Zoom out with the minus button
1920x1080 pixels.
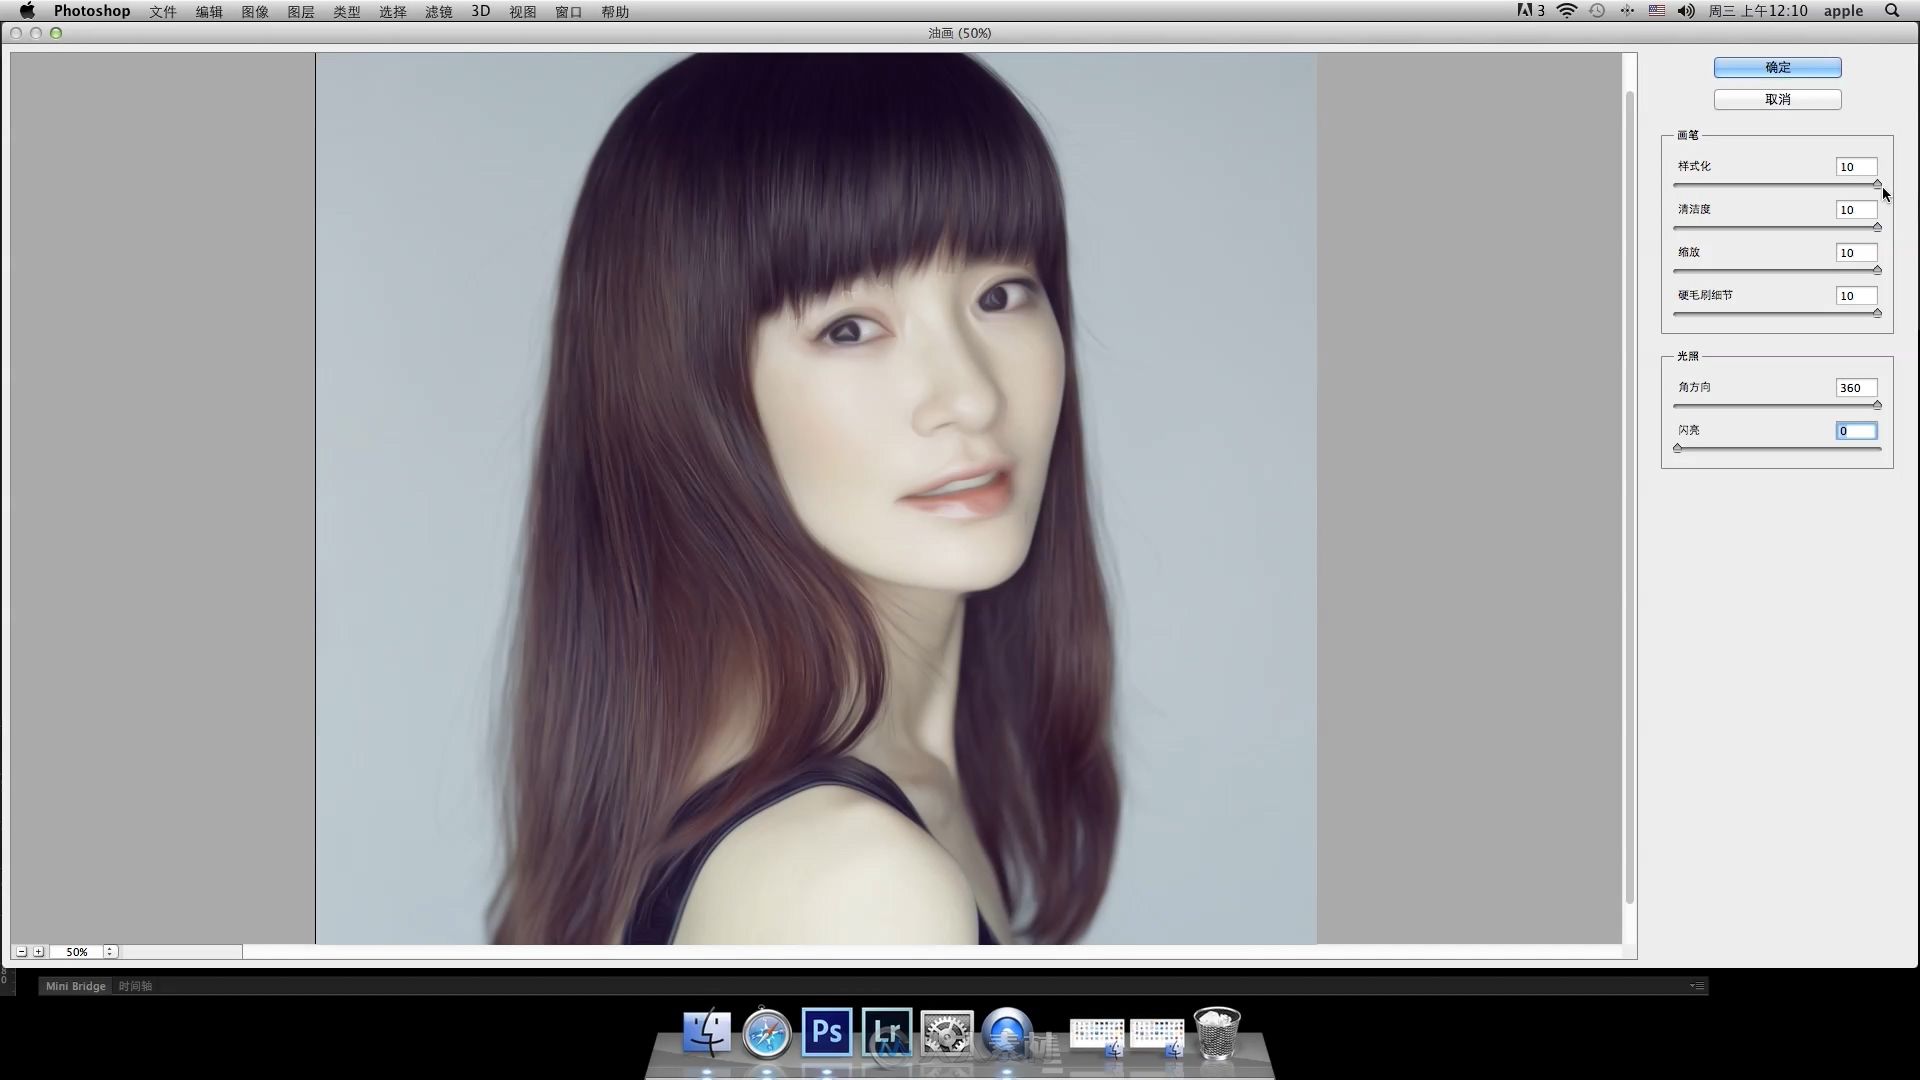[x=21, y=952]
